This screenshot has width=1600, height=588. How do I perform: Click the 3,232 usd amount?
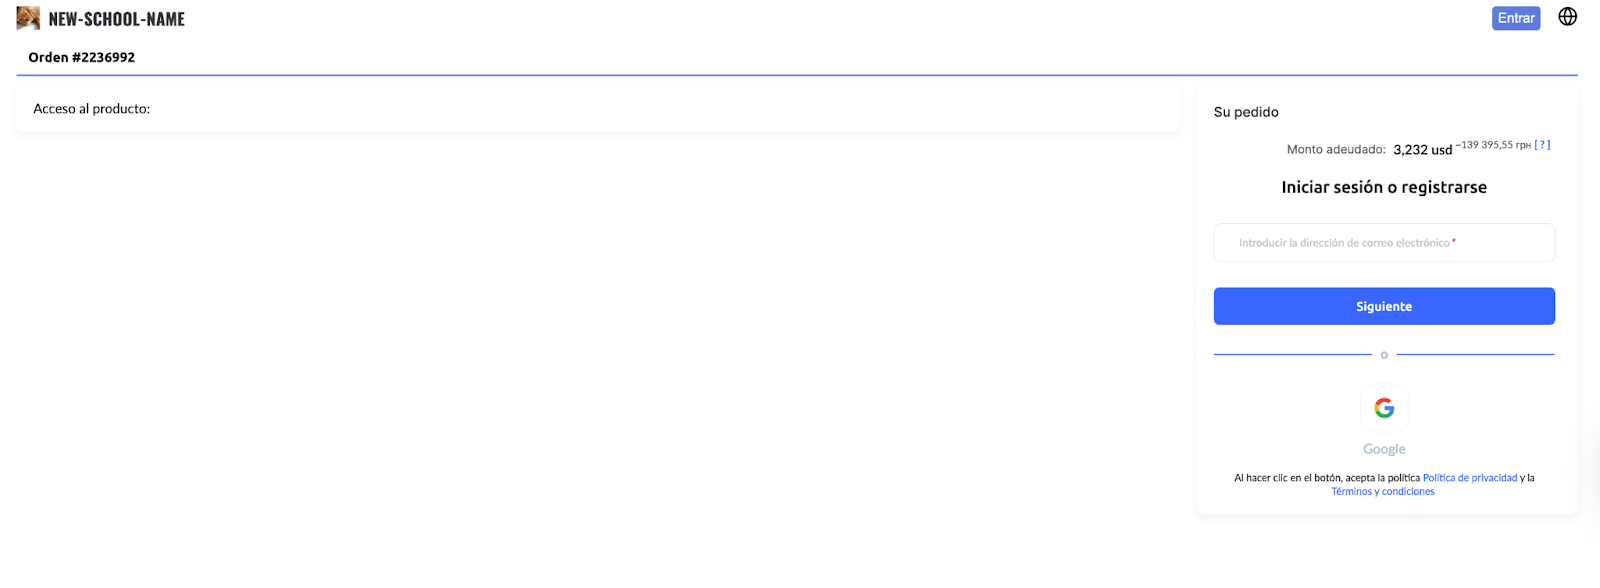tap(1422, 150)
